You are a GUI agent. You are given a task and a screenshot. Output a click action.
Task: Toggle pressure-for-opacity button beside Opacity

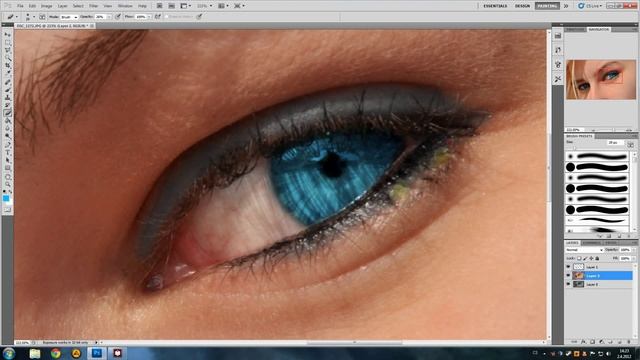(x=118, y=17)
